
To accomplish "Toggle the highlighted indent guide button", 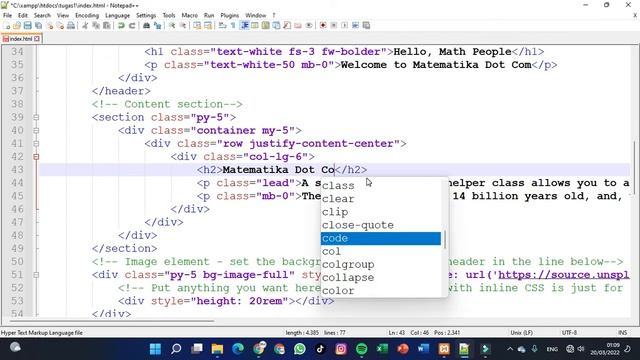I will [x=244, y=25].
